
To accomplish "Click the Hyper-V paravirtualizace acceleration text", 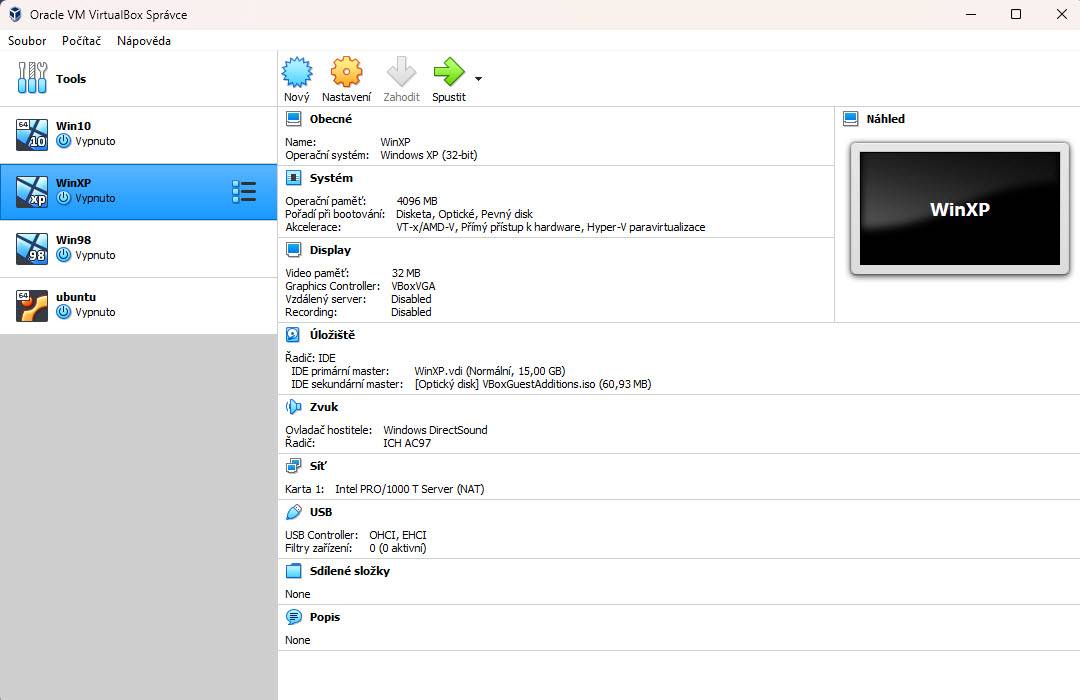I will coord(646,227).
